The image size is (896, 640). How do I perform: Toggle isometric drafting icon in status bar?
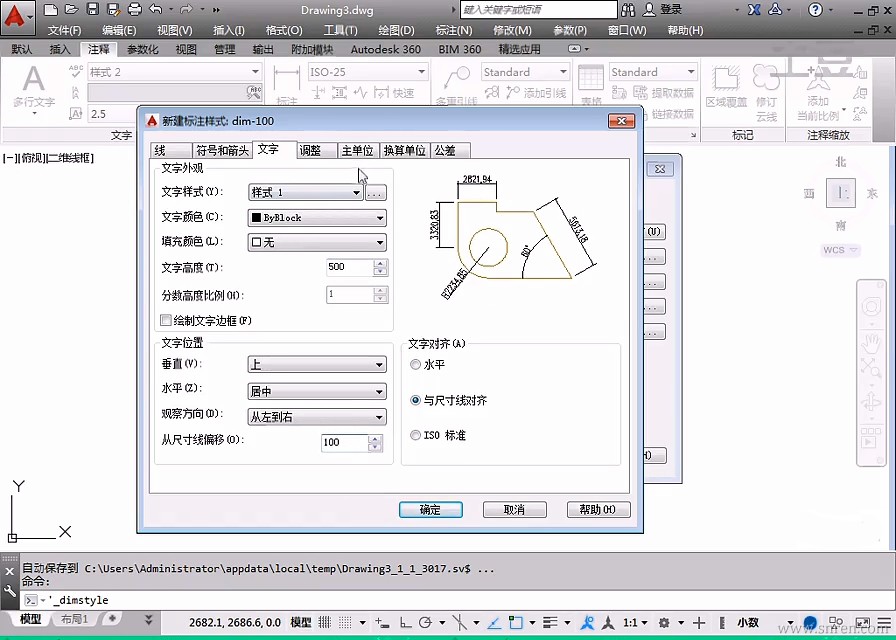coord(459,622)
